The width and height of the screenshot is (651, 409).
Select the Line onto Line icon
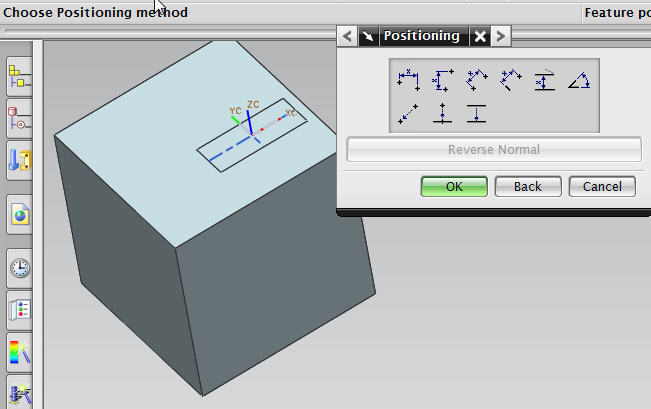coord(477,114)
